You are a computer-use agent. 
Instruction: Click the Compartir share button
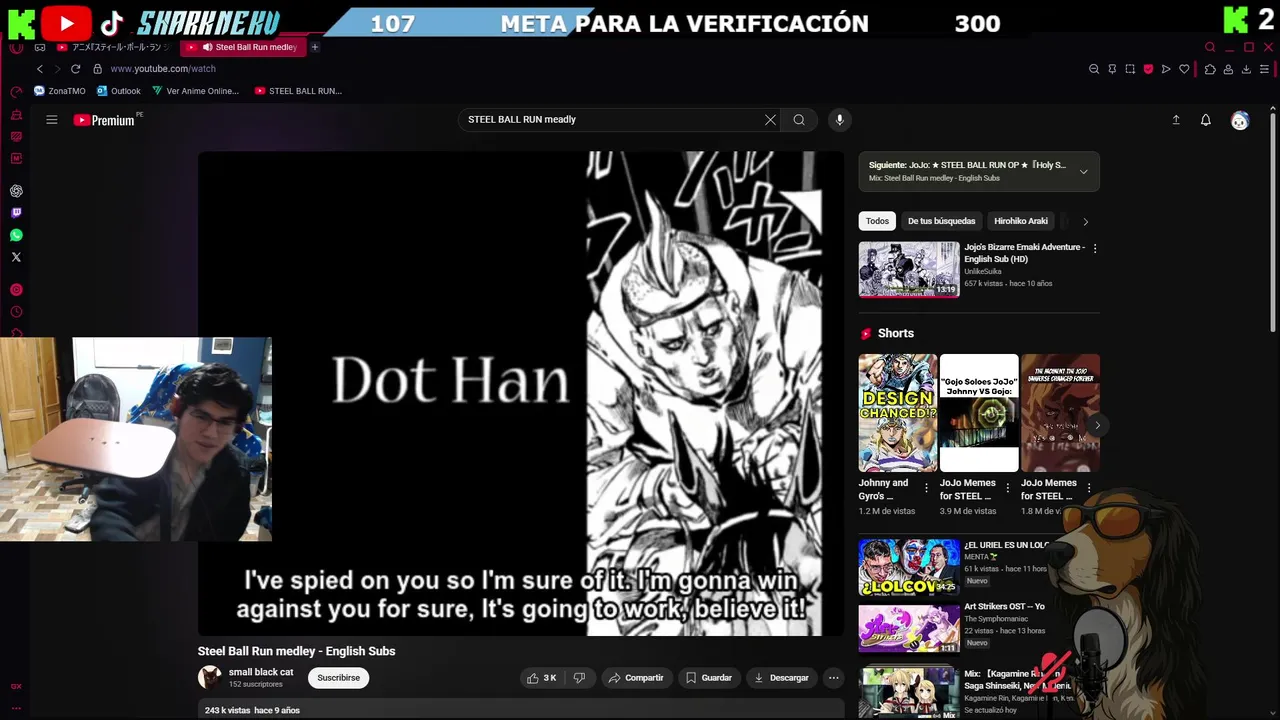635,678
